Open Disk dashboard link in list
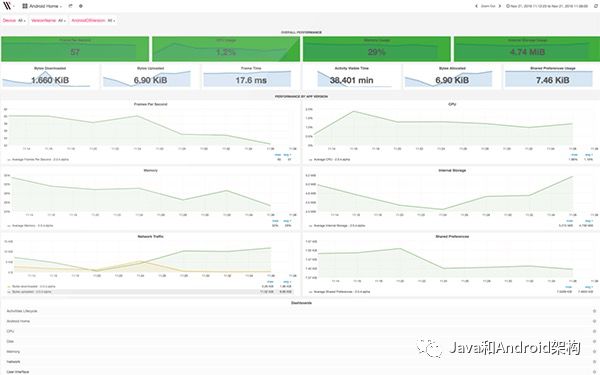600x375 pixels. [10, 341]
